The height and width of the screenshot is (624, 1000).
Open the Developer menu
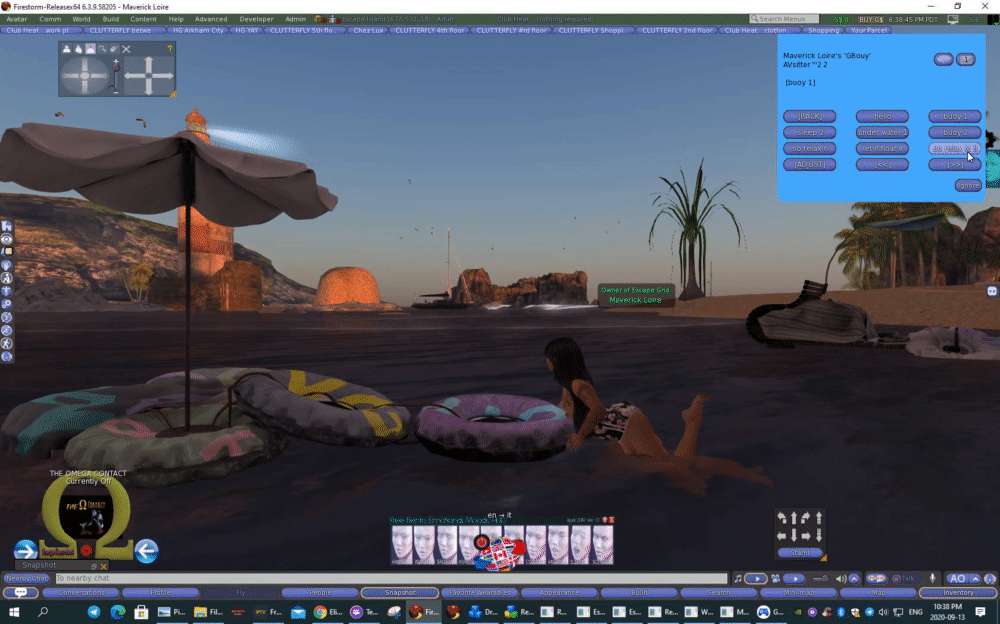point(256,19)
